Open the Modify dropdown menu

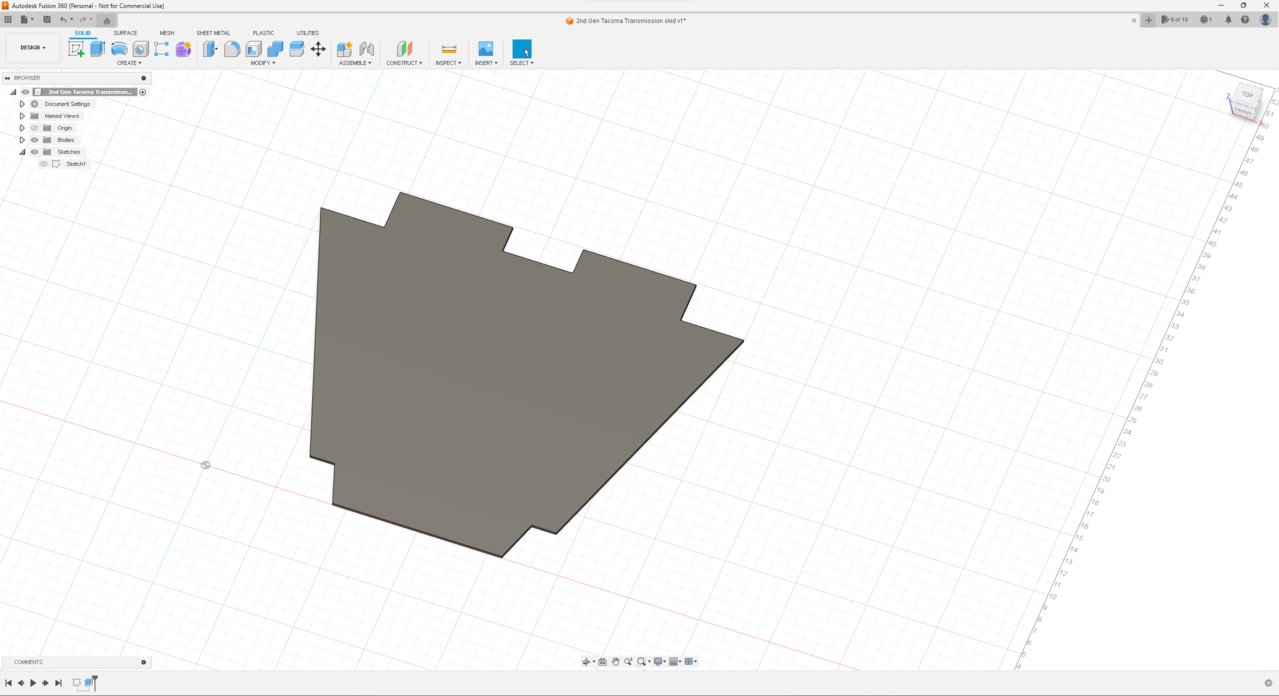click(262, 63)
